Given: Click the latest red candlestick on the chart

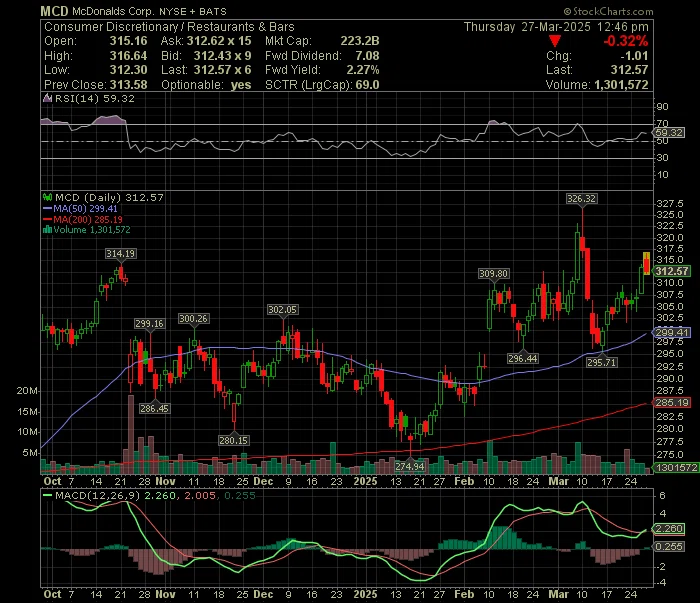Looking at the screenshot, I should point(646,263).
